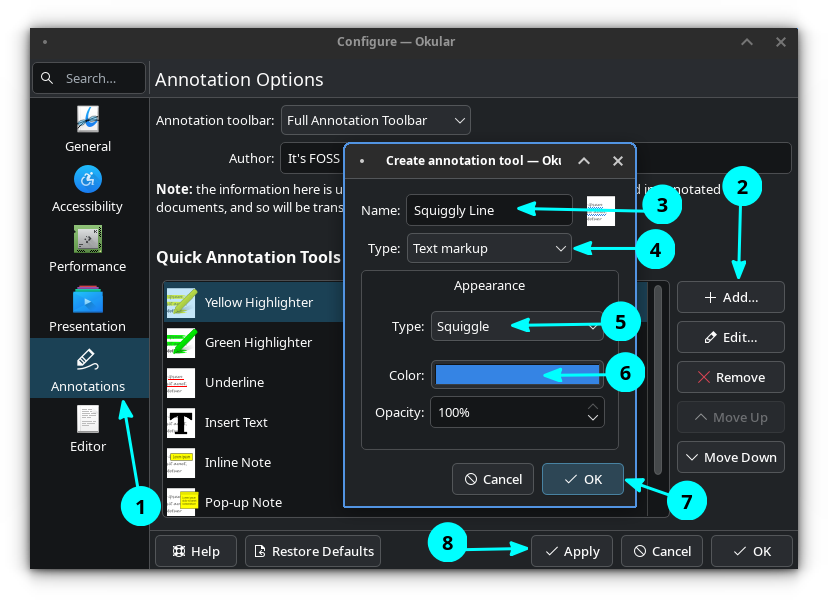828x601 pixels.
Task: Click the Insert Text tool icon
Action: pos(181,422)
